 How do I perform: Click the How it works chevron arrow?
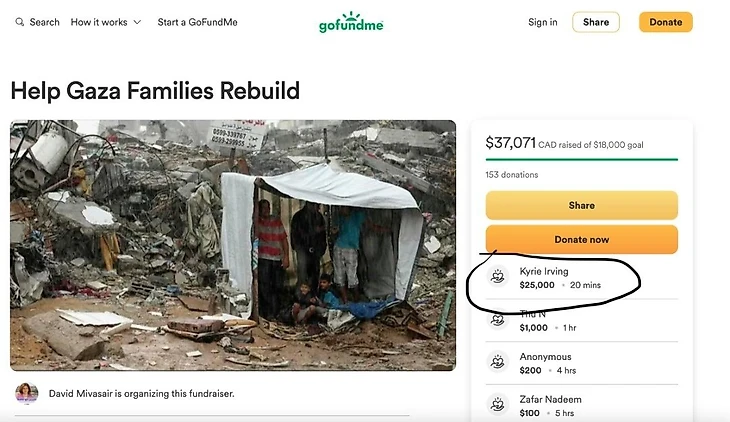[x=137, y=22]
